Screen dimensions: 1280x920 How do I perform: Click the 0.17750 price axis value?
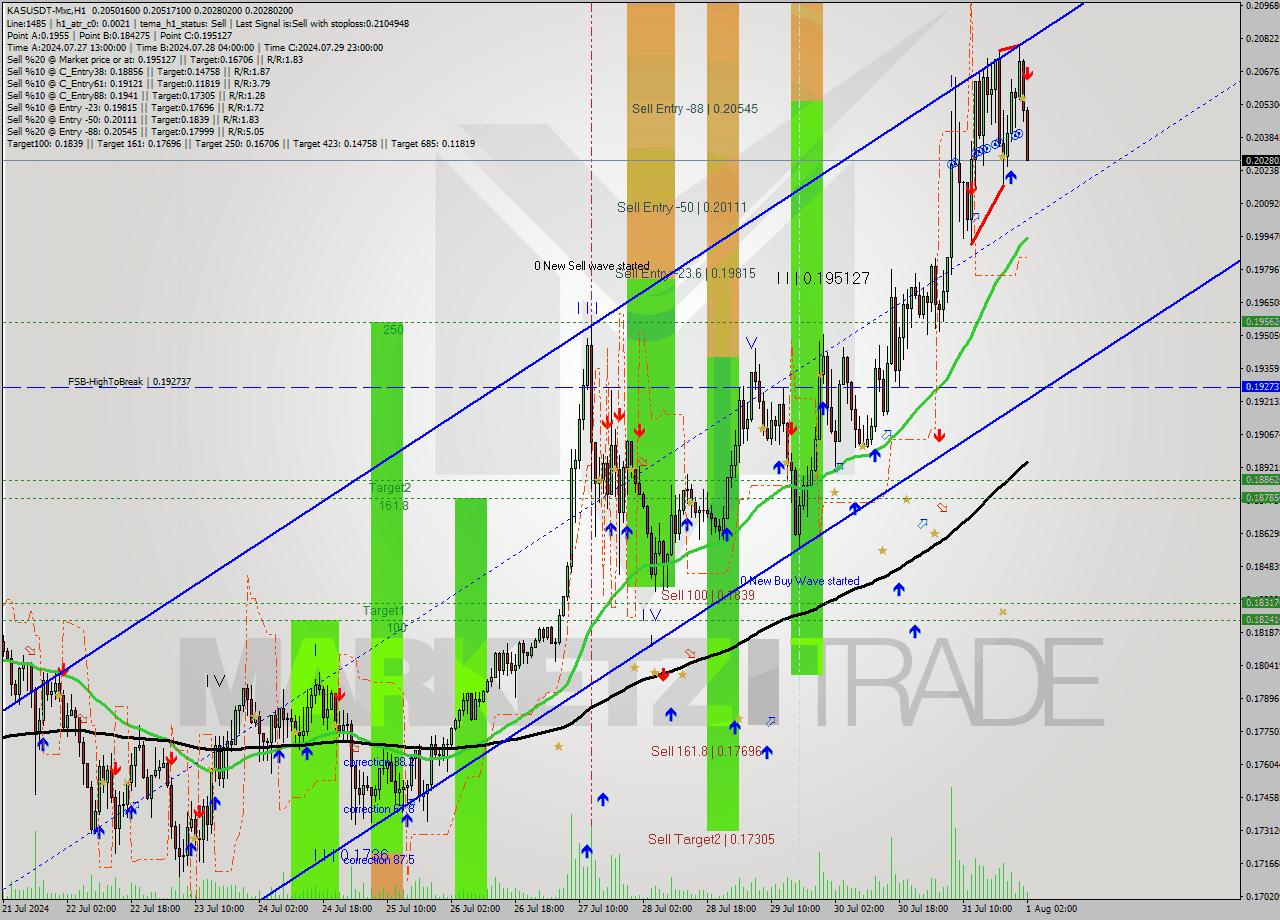click(1262, 731)
